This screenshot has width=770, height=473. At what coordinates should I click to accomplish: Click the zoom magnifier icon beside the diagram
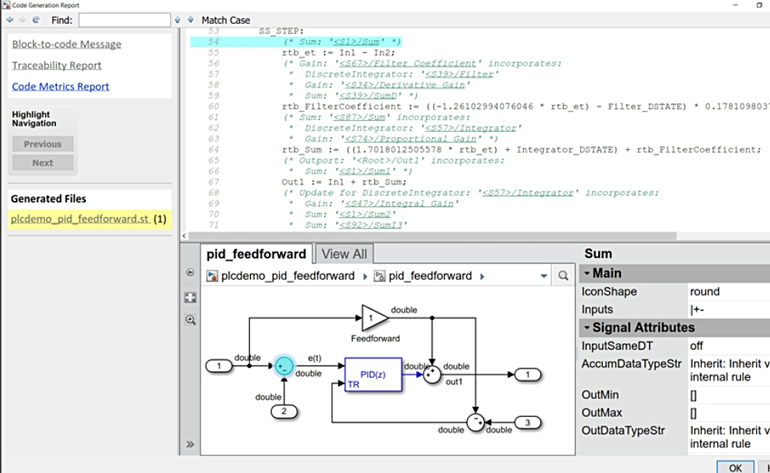click(190, 320)
